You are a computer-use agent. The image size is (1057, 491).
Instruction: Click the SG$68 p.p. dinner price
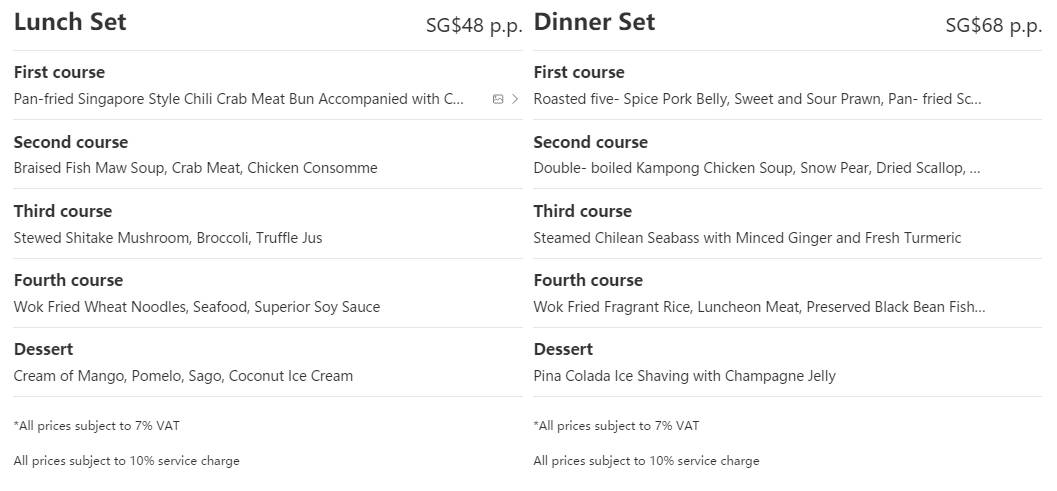click(993, 26)
